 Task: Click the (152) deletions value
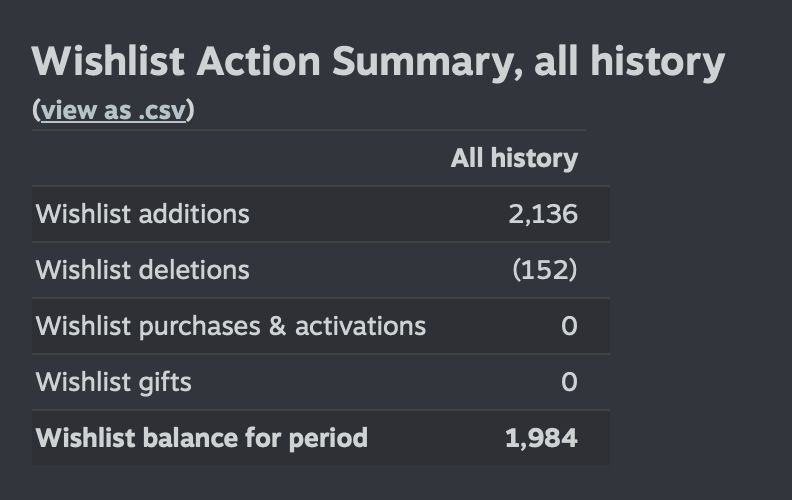point(544,270)
